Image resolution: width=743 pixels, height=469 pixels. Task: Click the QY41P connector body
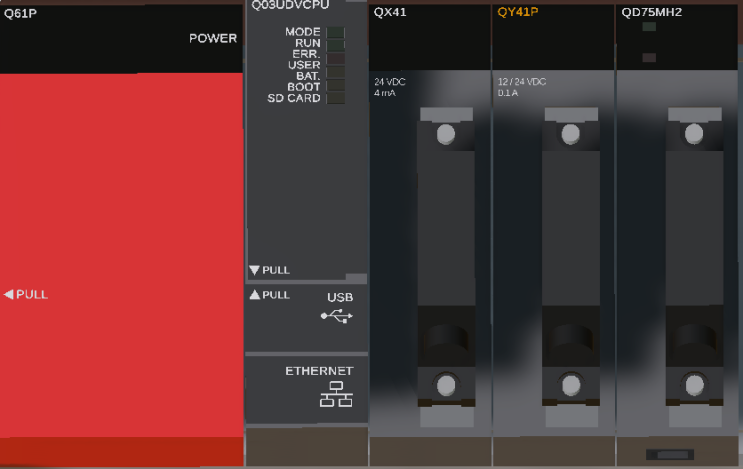click(571, 227)
